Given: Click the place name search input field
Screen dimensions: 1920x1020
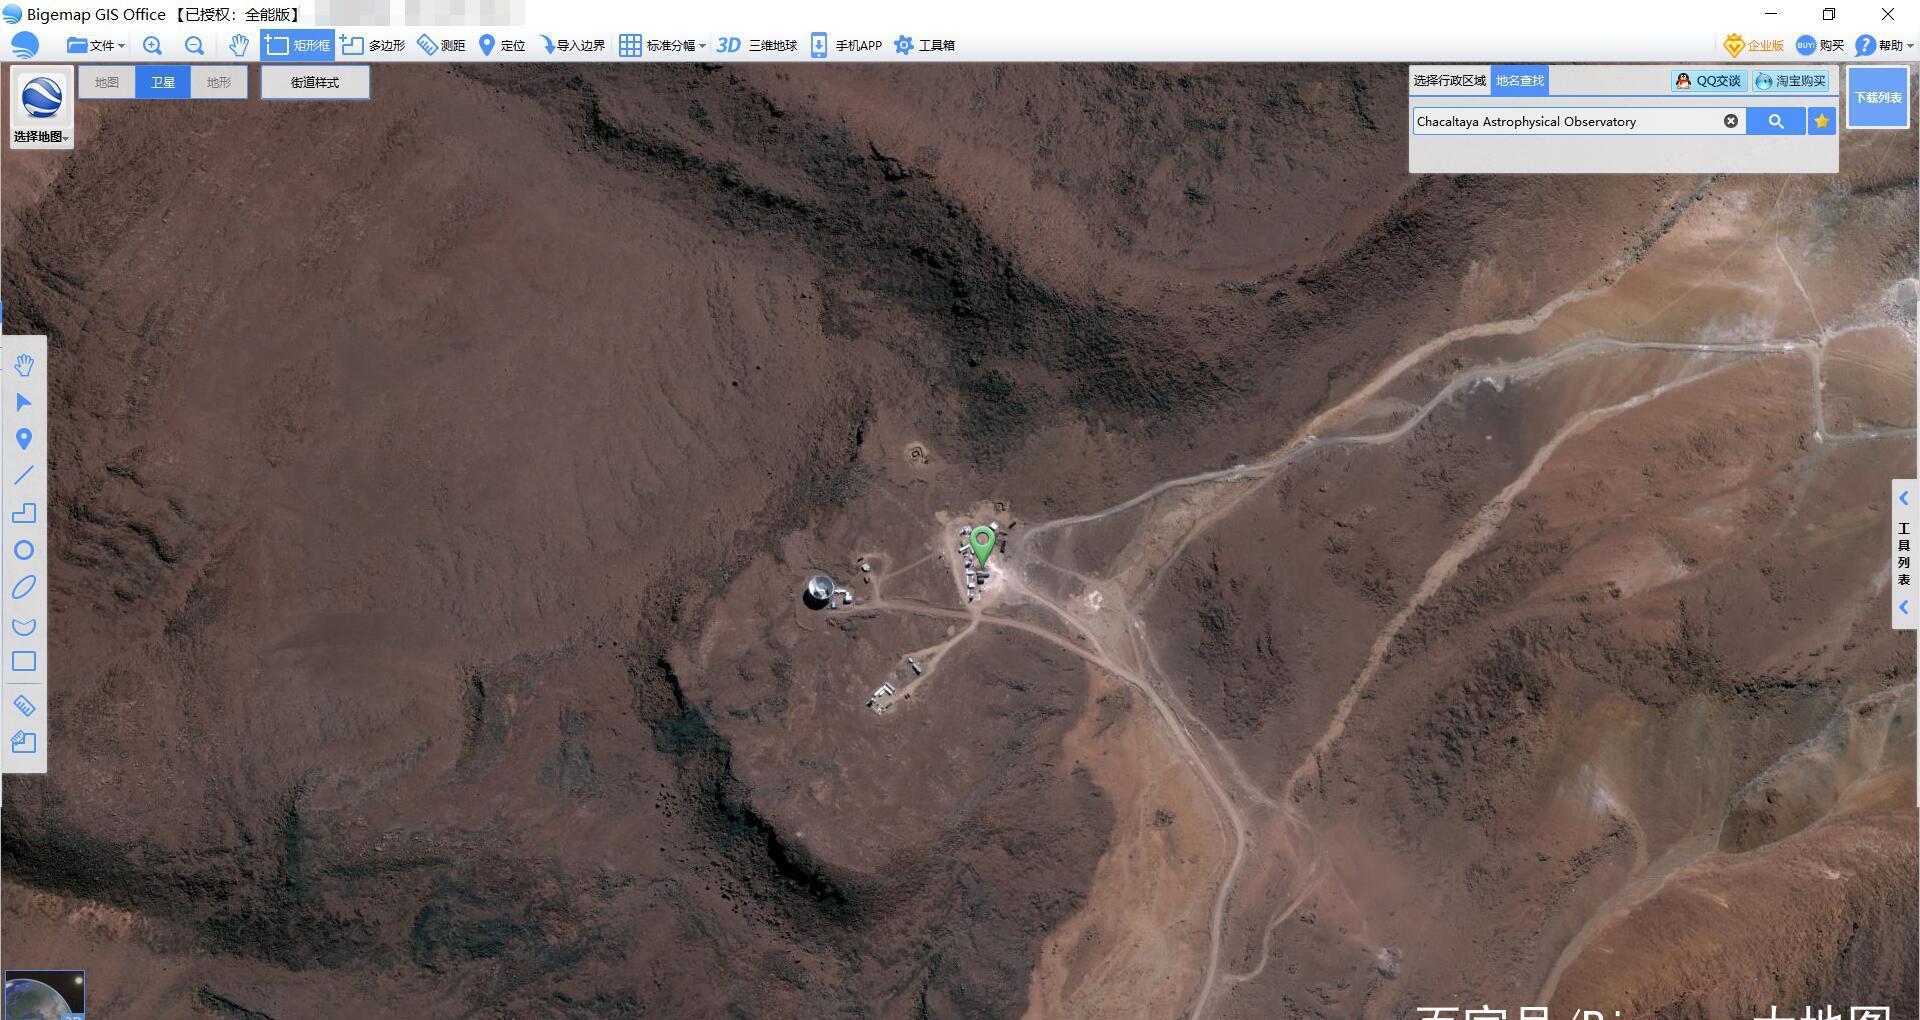Looking at the screenshot, I should 1565,121.
